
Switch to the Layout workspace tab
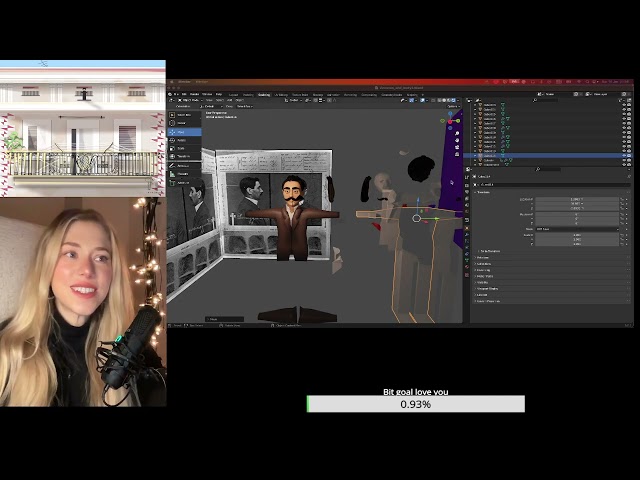tap(233, 95)
